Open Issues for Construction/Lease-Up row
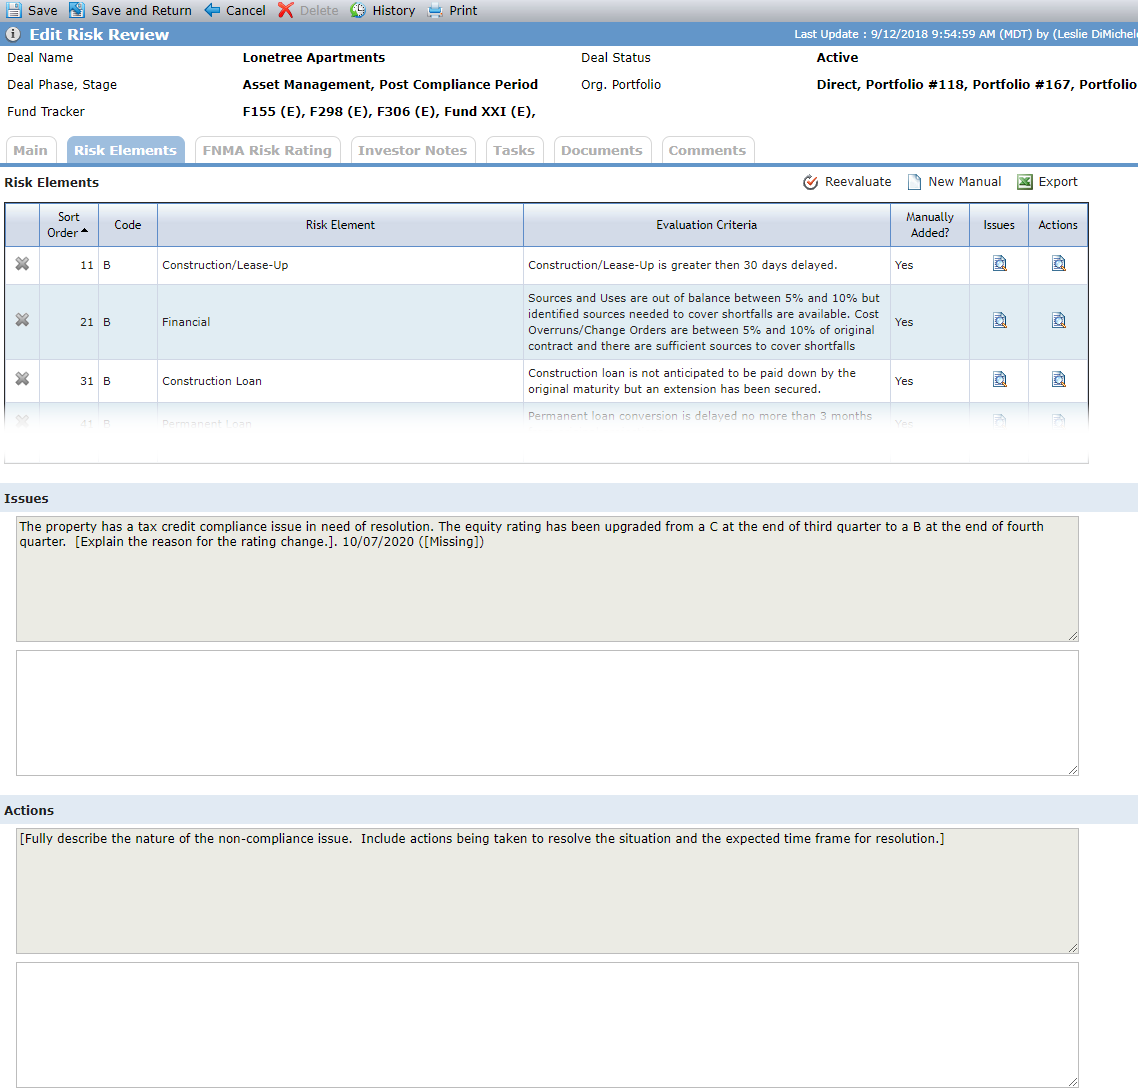The height and width of the screenshot is (1091, 1138). [x=999, y=263]
